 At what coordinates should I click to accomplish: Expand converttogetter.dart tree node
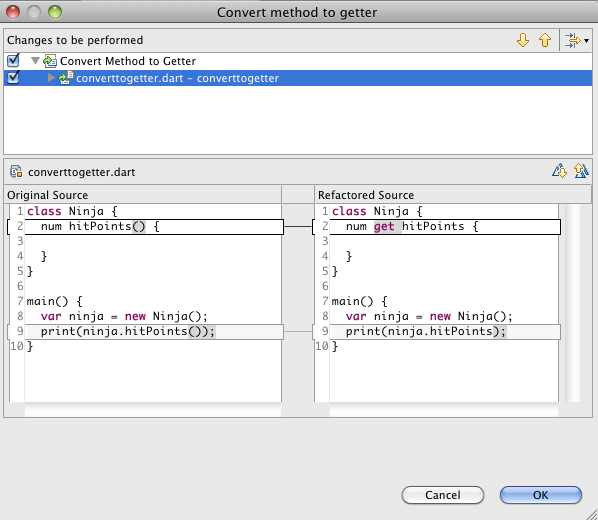(51, 78)
